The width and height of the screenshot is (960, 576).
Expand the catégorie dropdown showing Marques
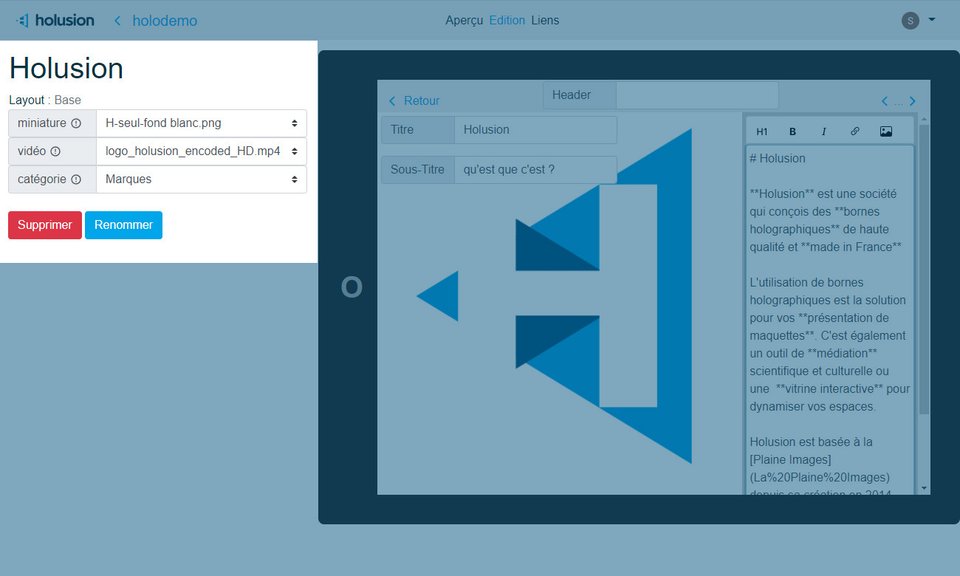[201, 179]
